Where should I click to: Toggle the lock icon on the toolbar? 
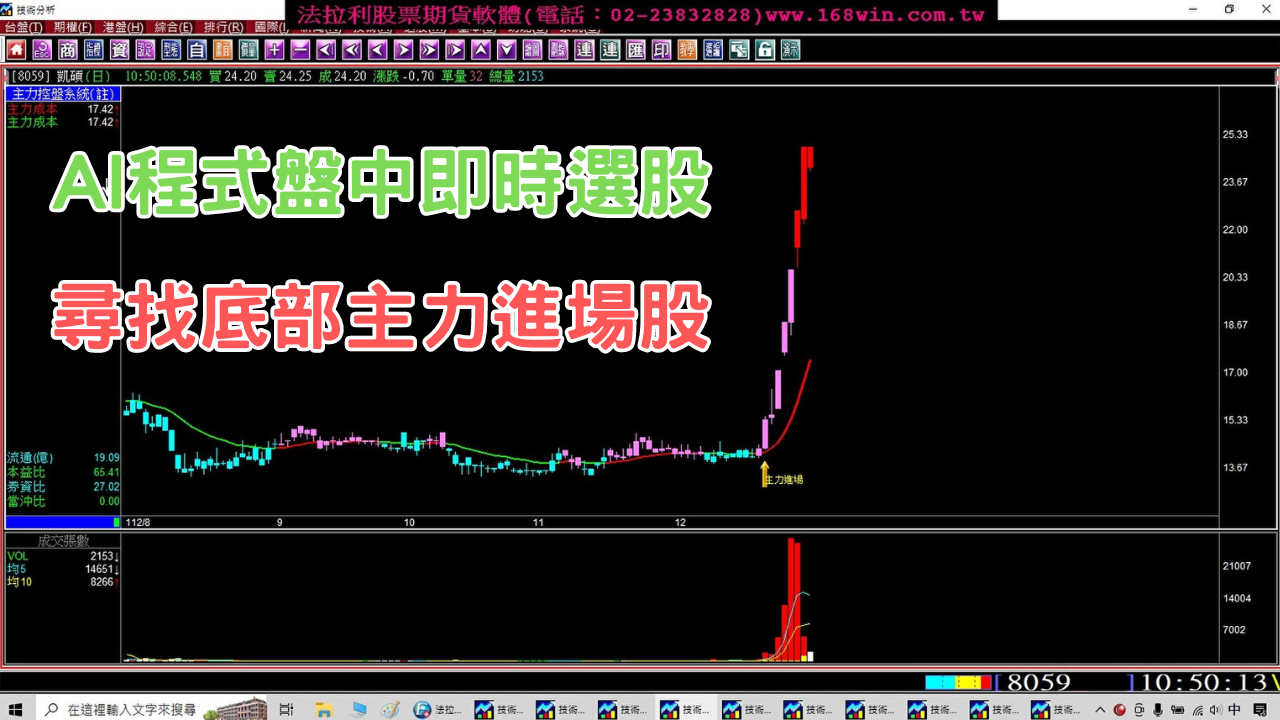pyautogui.click(x=763, y=49)
